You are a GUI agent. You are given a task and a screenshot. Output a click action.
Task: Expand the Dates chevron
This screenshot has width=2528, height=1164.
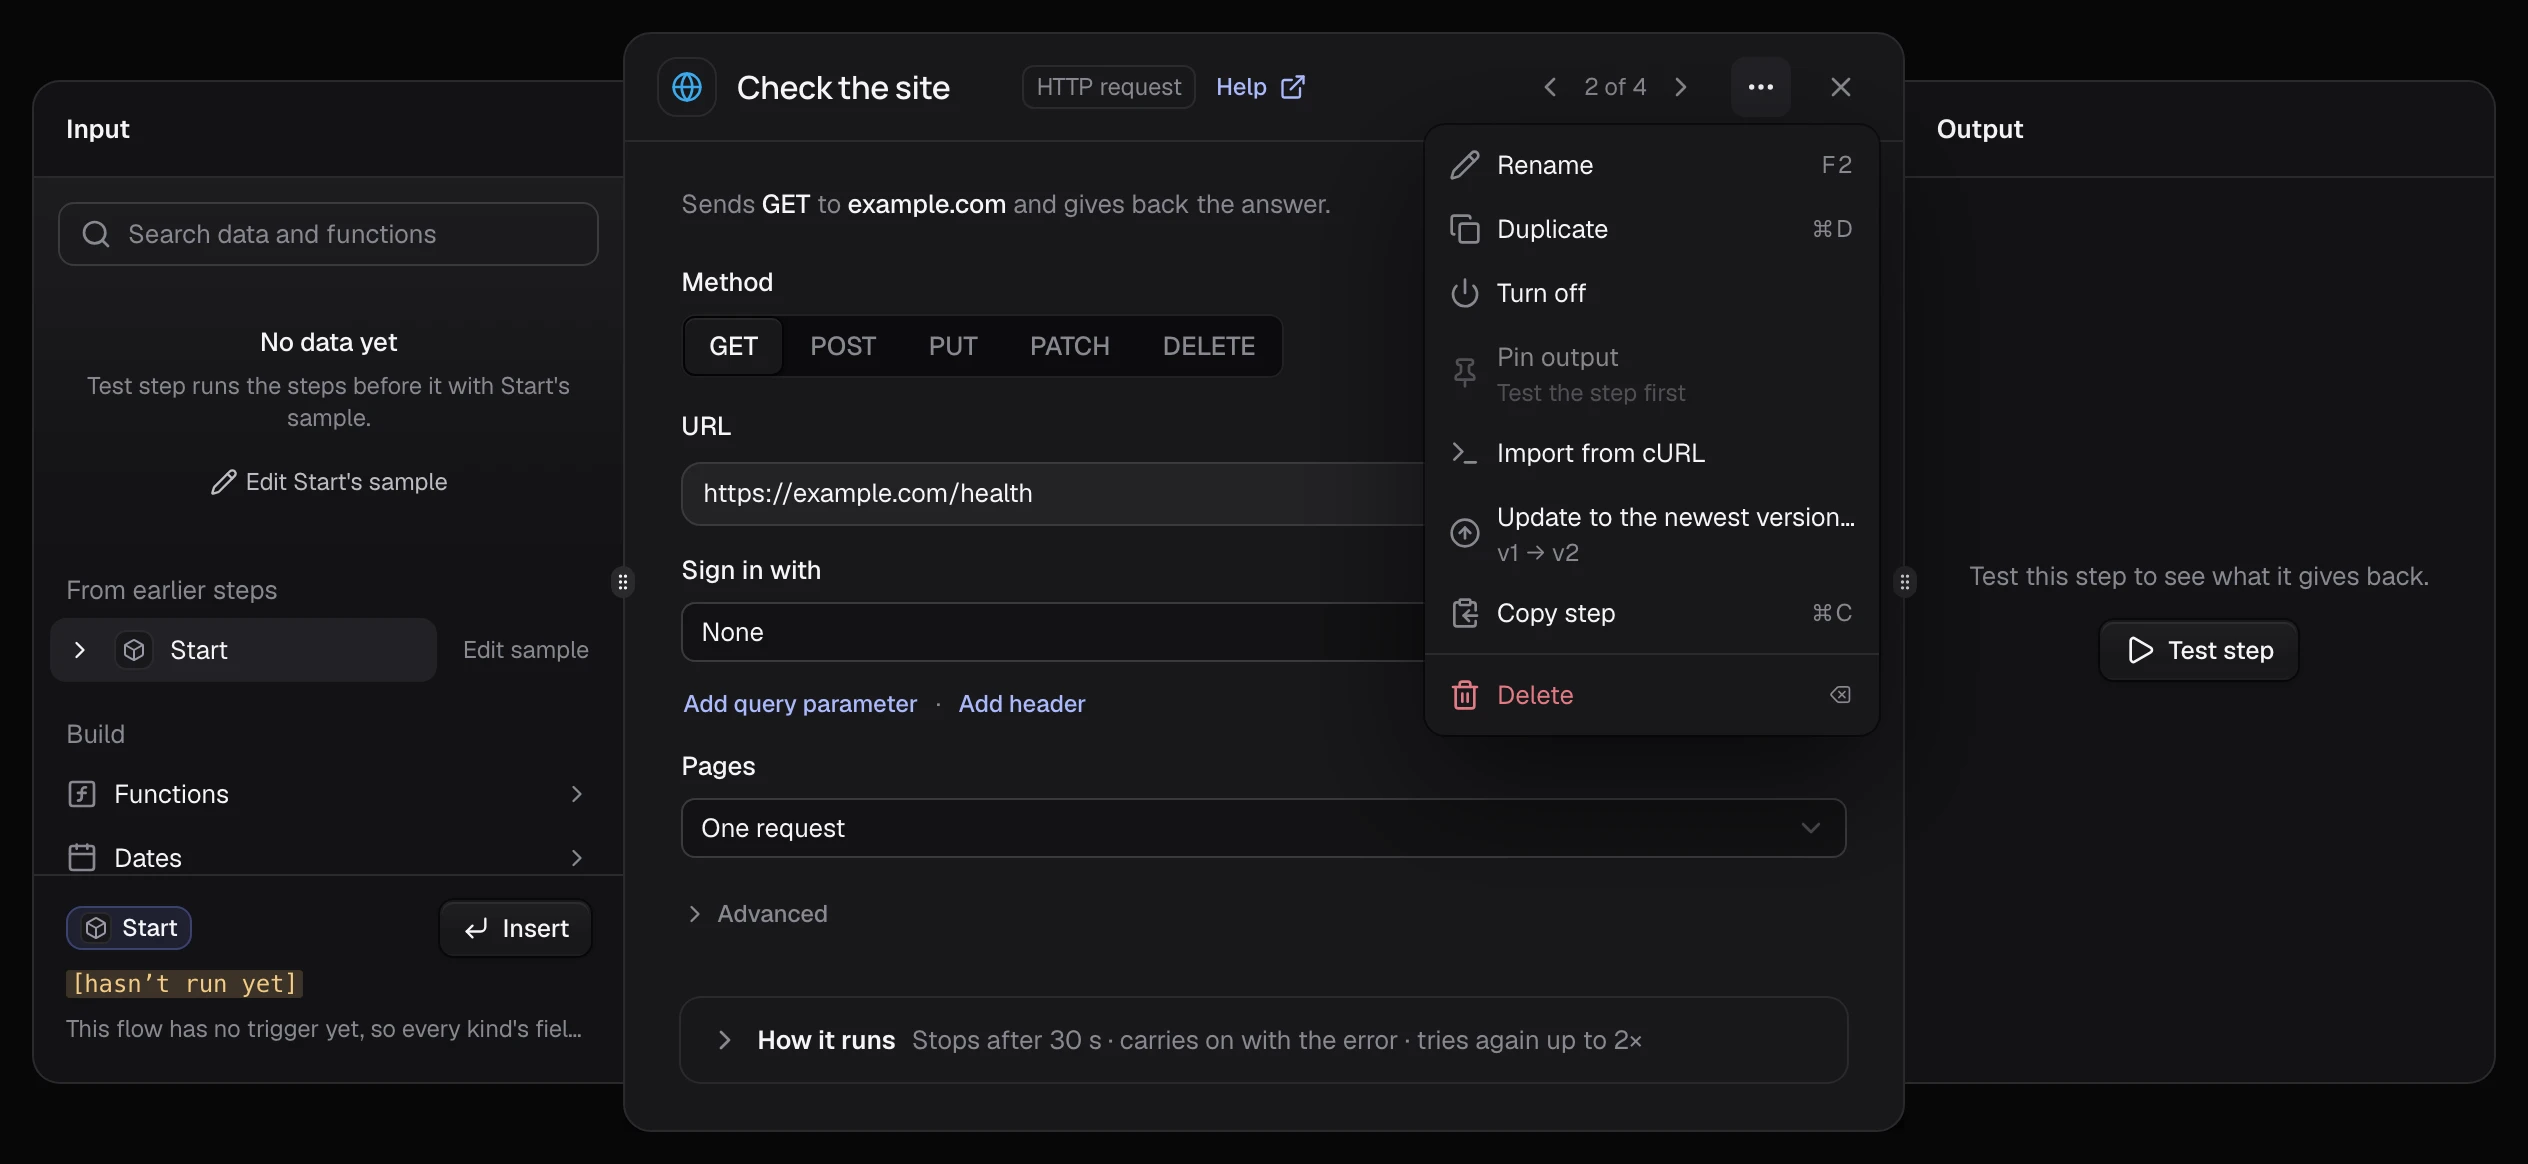[x=576, y=858]
